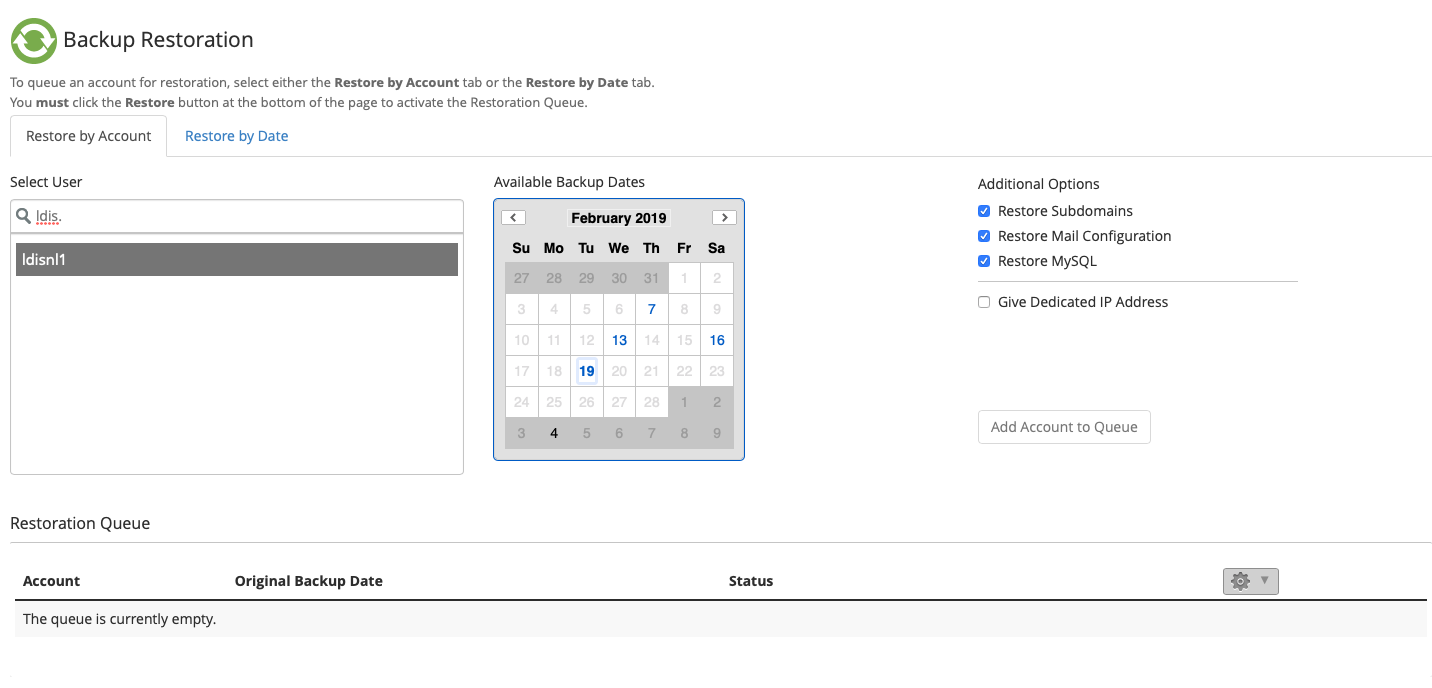Image resolution: width=1432 pixels, height=688 pixels.
Task: Click Add Account to Queue button
Action: pyautogui.click(x=1064, y=427)
